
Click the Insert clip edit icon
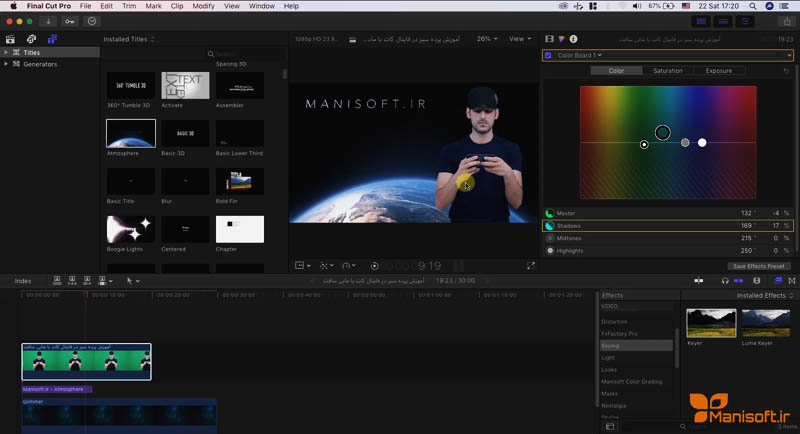(72, 280)
